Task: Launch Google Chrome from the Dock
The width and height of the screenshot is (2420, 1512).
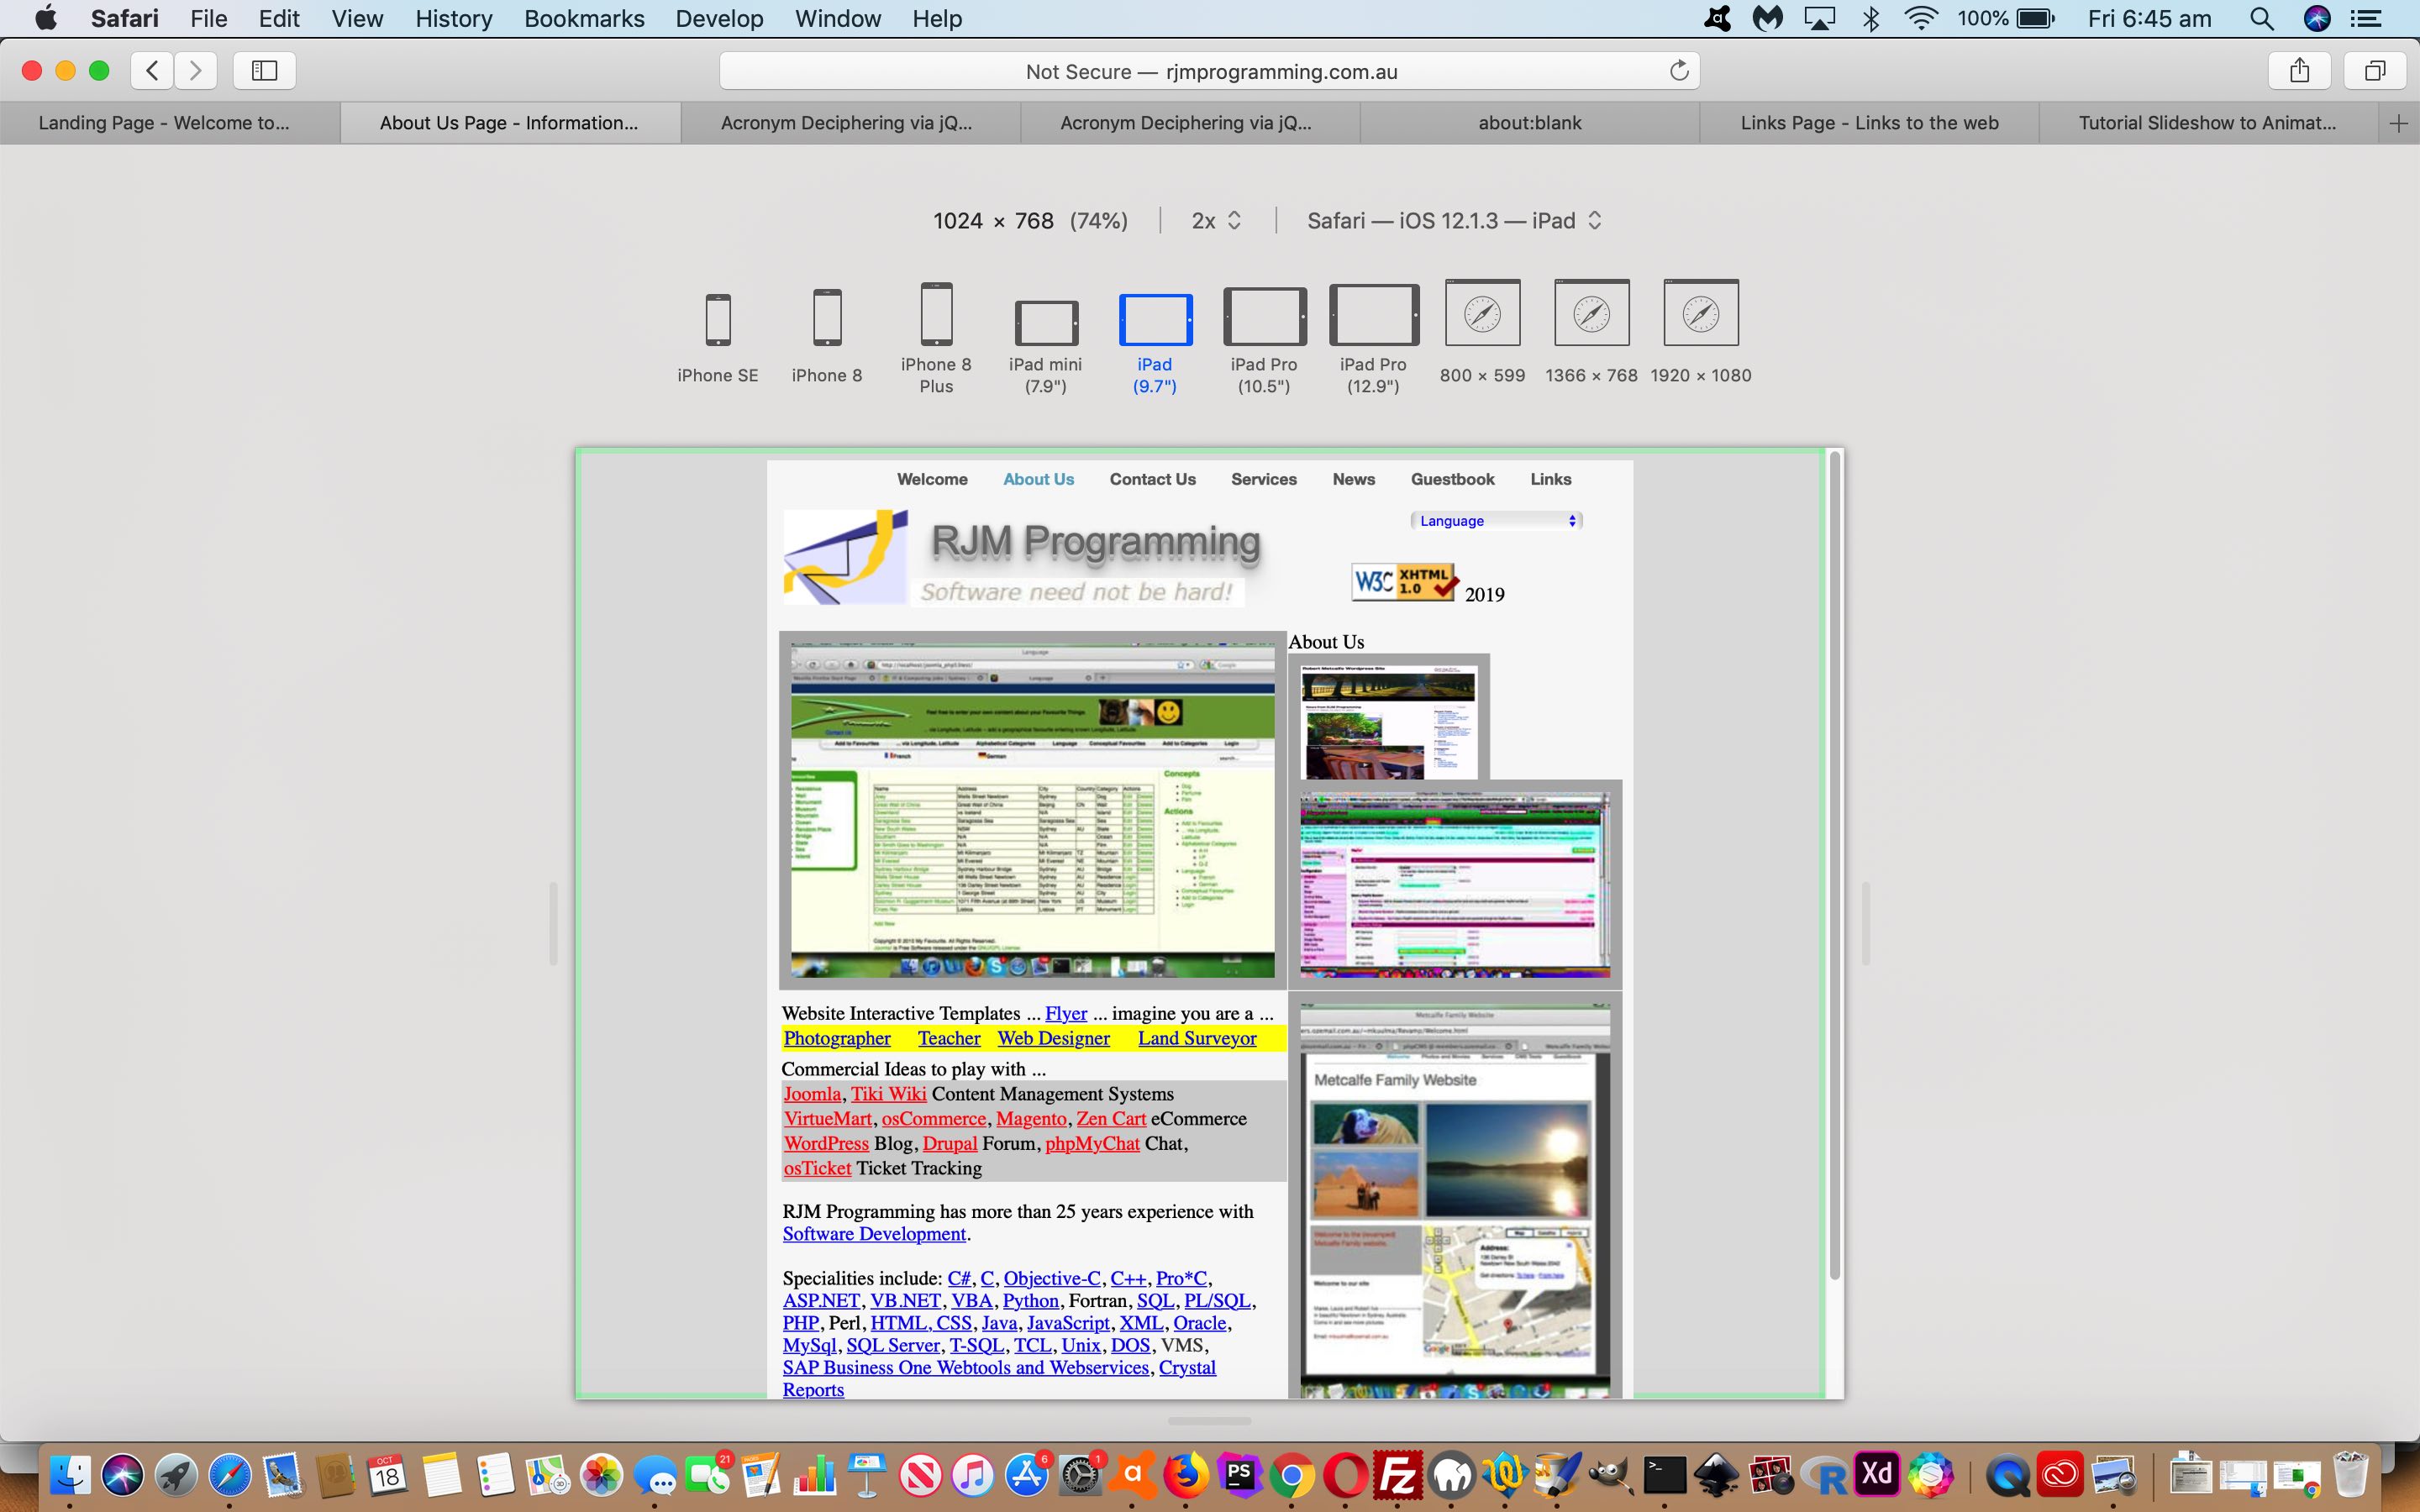Action: click(1291, 1475)
